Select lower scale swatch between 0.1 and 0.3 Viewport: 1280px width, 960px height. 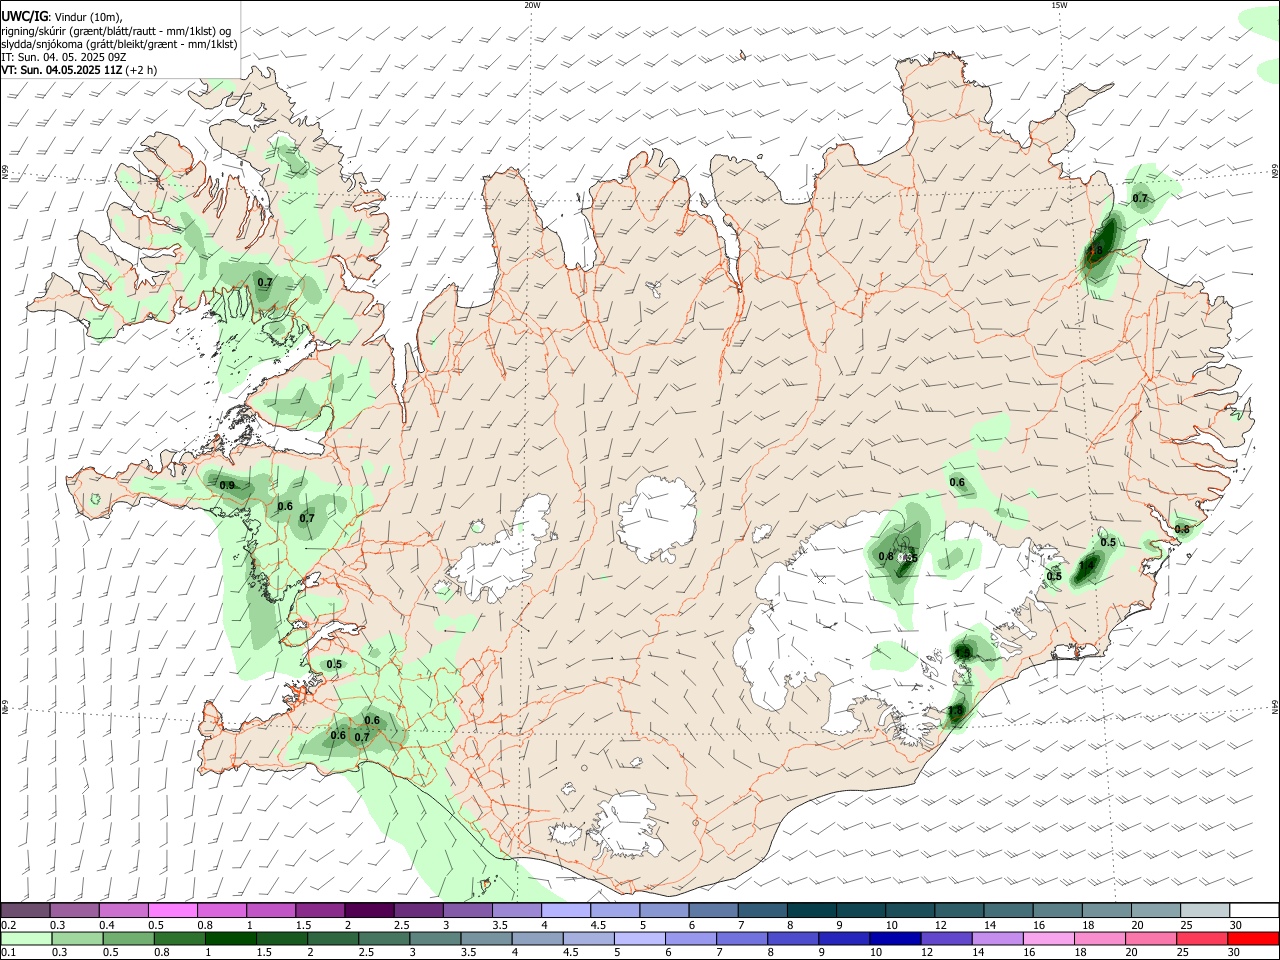tap(26, 939)
